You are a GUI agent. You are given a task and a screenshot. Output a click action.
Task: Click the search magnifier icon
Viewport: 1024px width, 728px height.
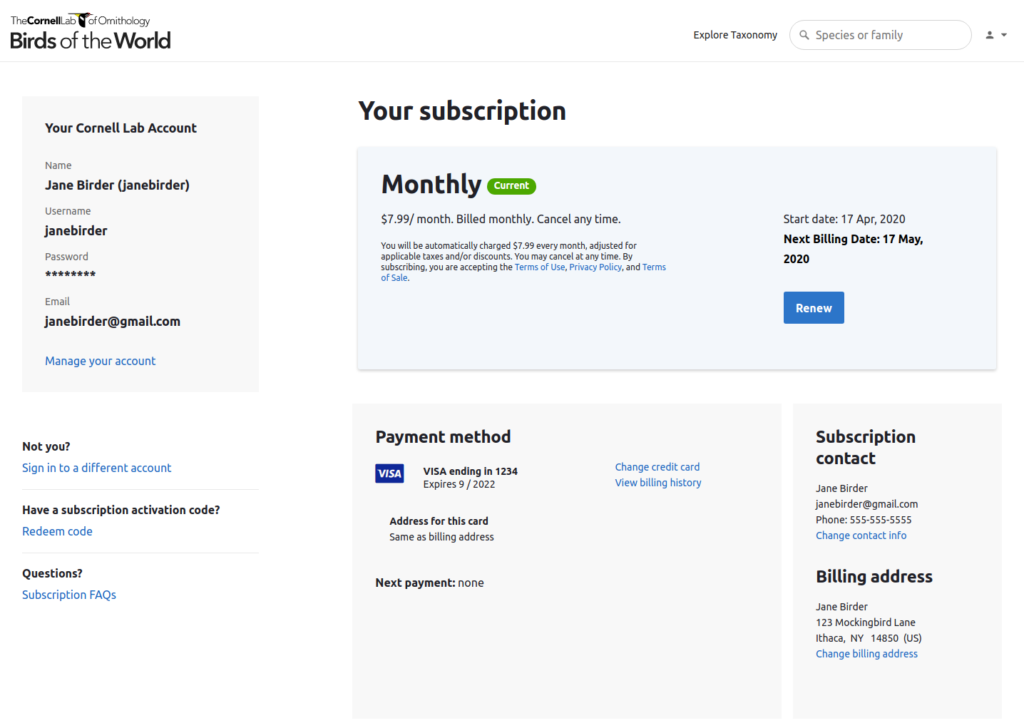(x=805, y=35)
